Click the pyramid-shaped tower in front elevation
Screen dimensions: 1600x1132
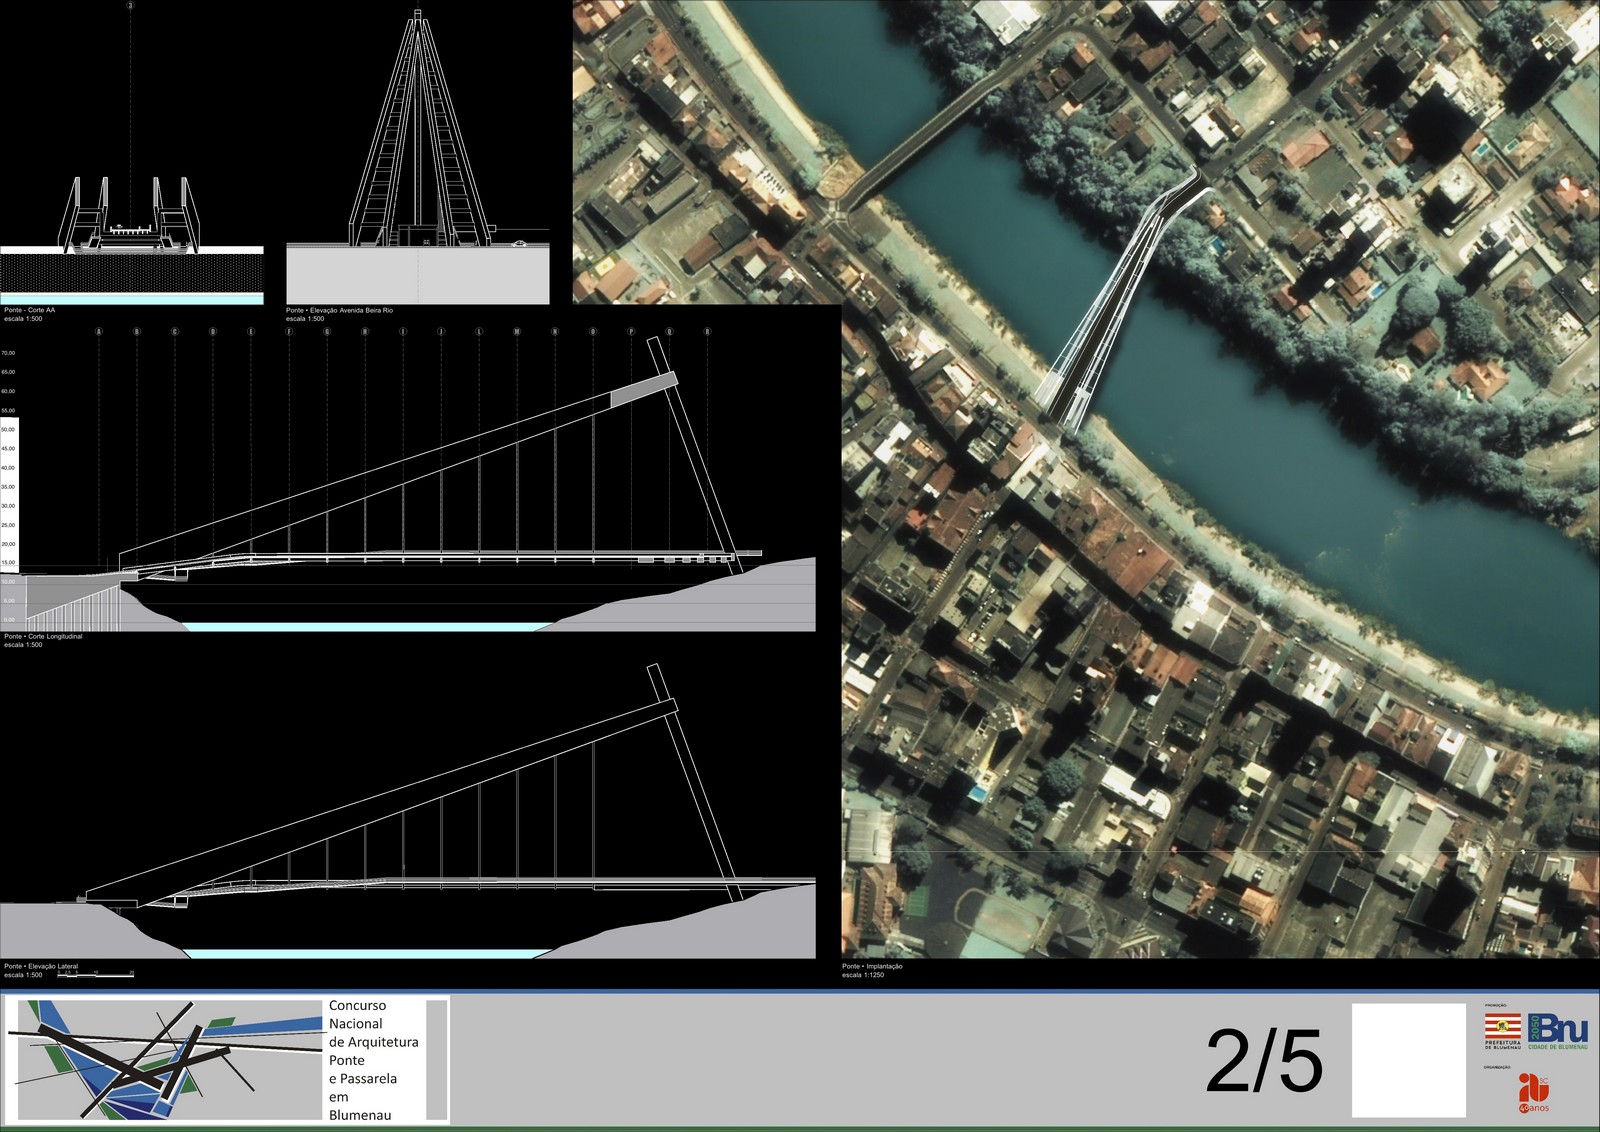pos(417,130)
